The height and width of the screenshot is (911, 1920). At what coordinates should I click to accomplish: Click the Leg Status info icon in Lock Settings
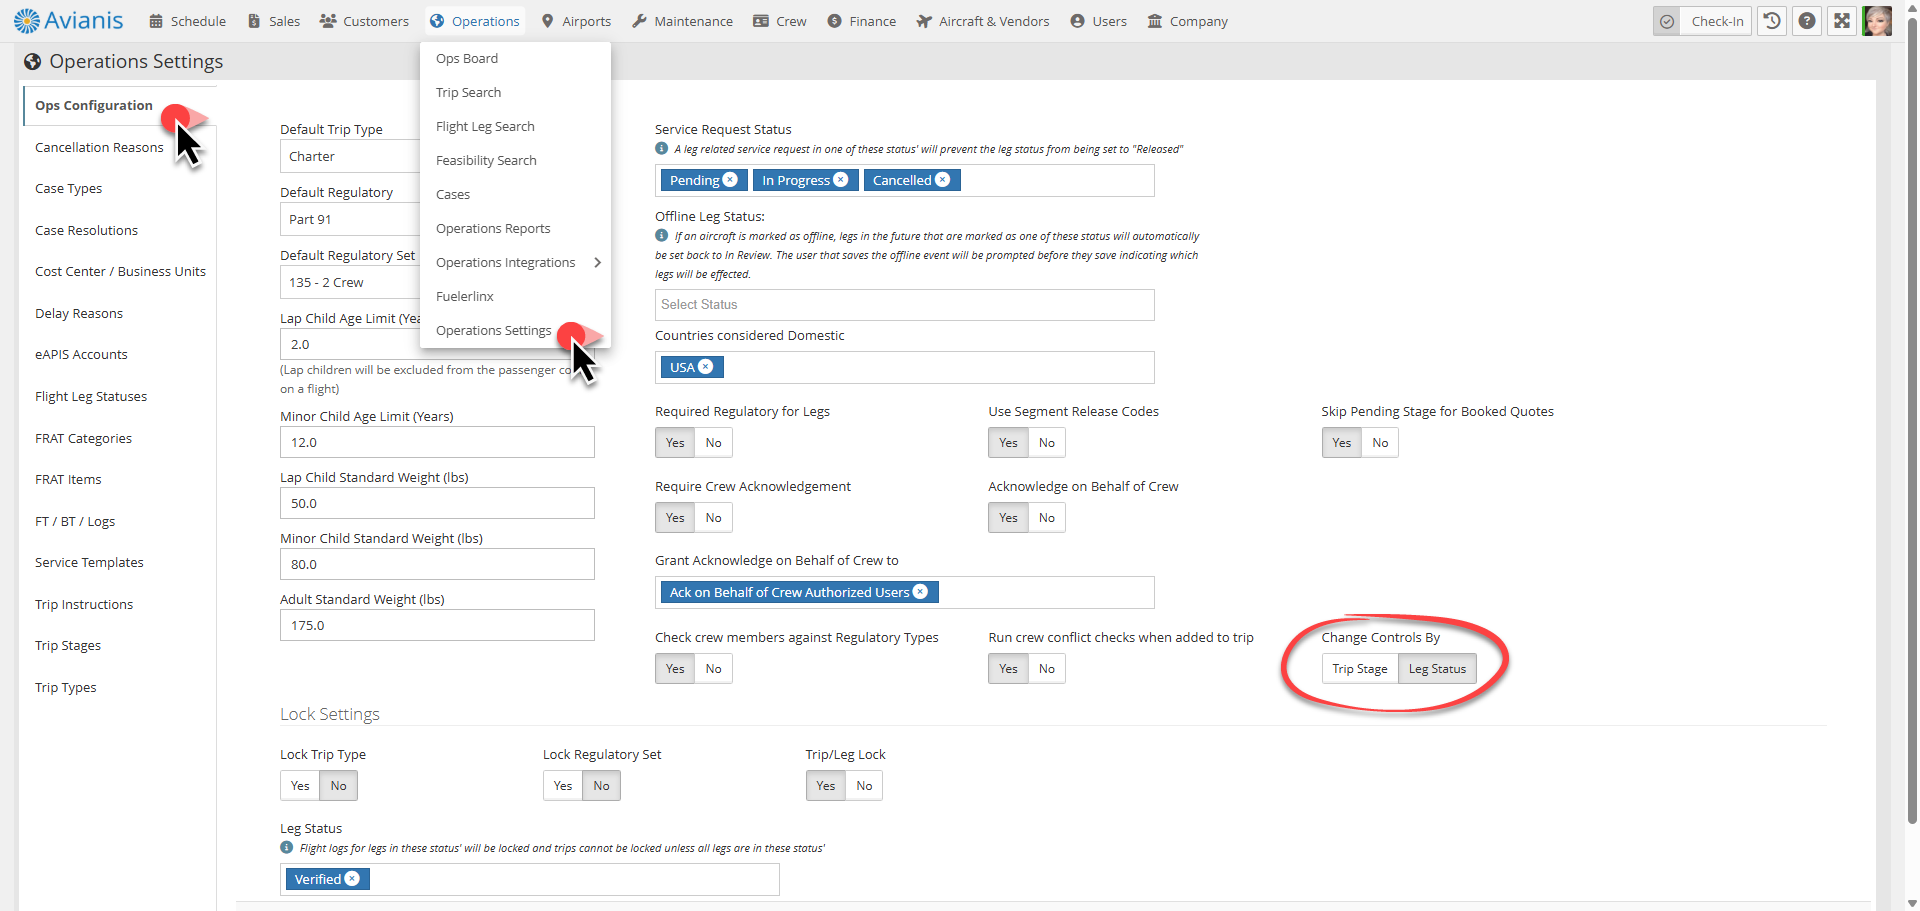click(x=286, y=847)
